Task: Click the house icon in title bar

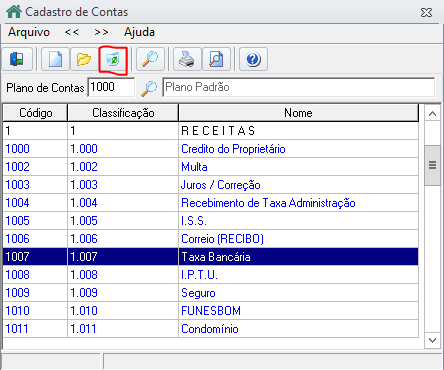Action: click(x=14, y=12)
